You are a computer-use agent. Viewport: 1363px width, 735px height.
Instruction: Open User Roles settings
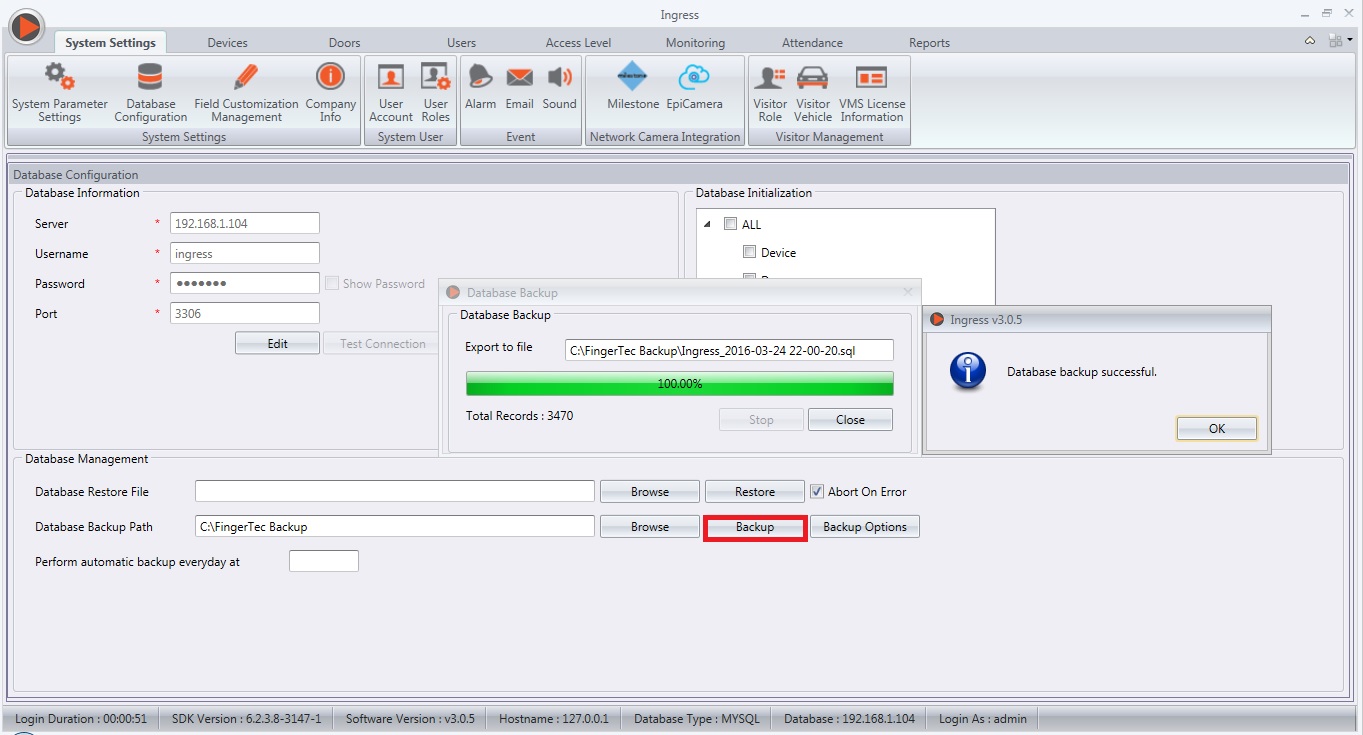435,92
